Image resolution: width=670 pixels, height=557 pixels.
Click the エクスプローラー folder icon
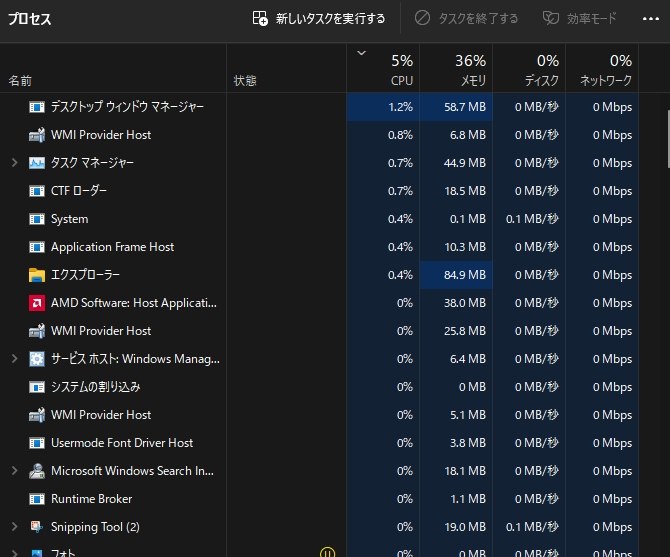[x=37, y=275]
